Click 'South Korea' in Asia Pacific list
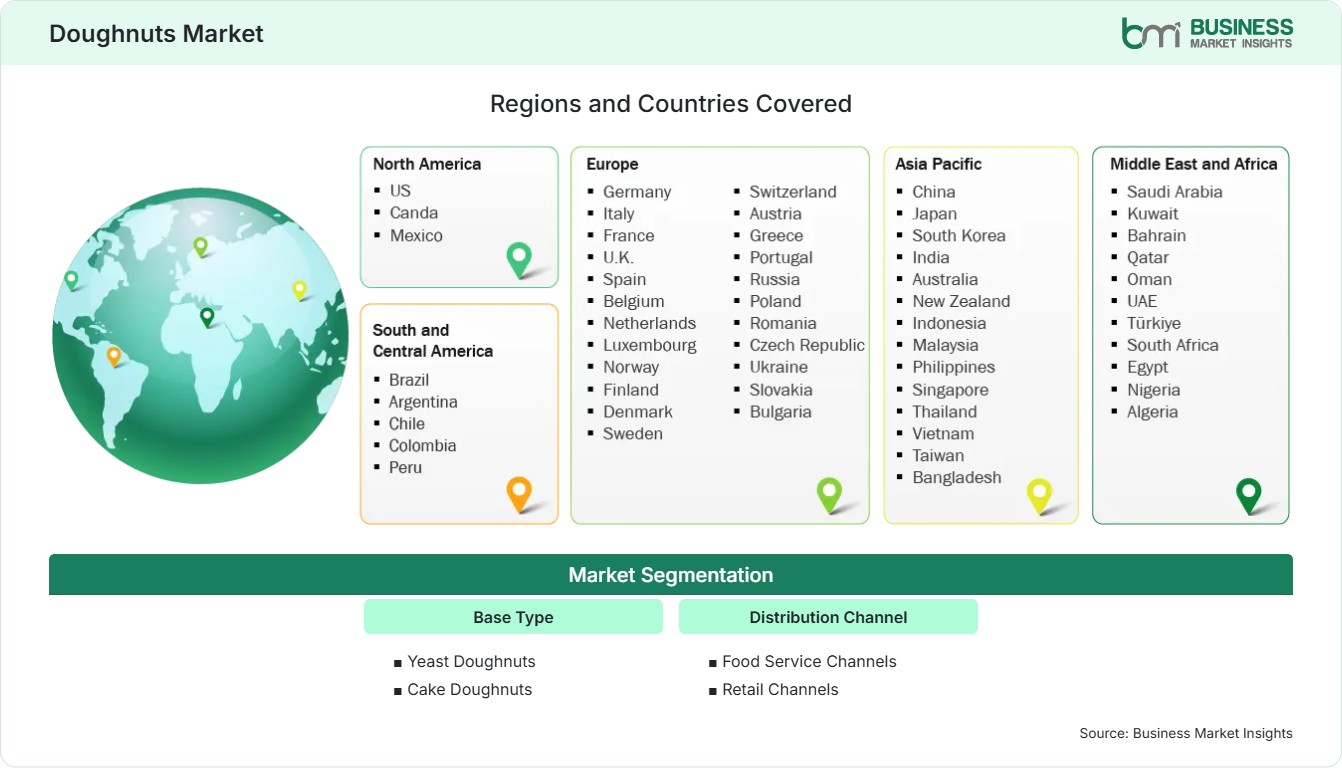This screenshot has width=1342, height=768. click(959, 235)
